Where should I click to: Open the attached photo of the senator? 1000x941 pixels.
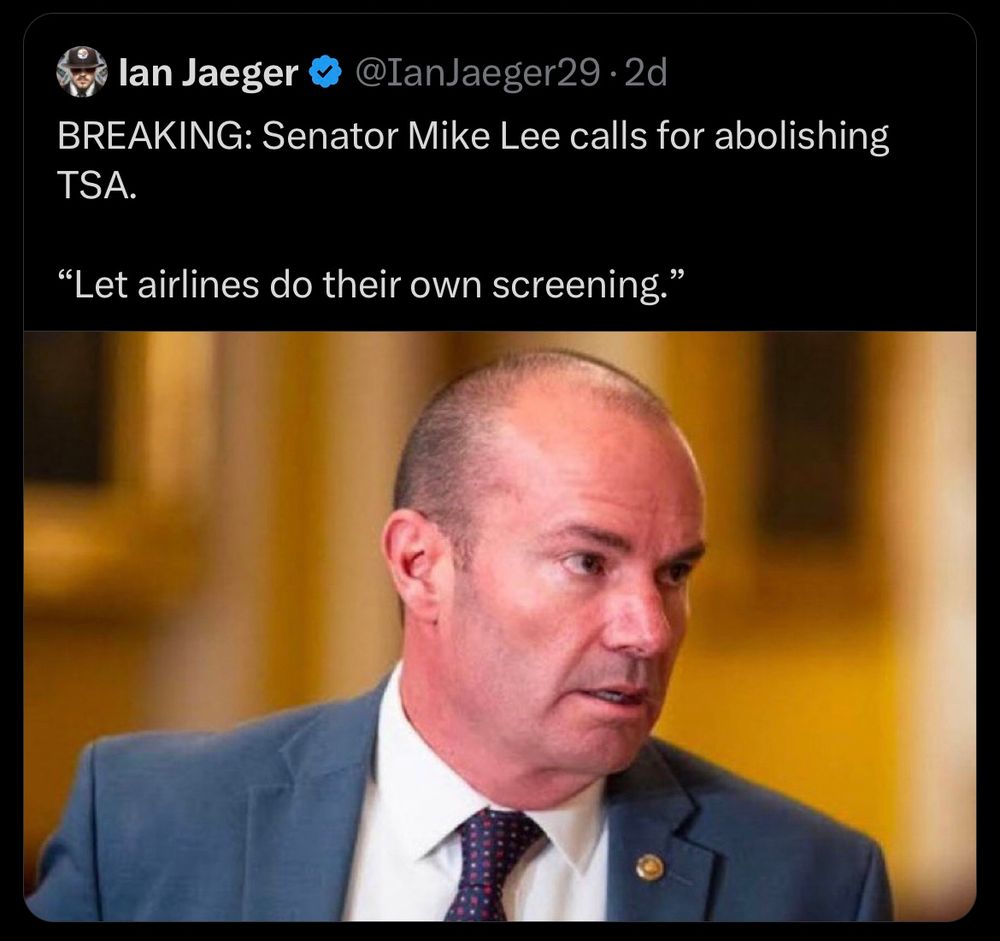500,626
